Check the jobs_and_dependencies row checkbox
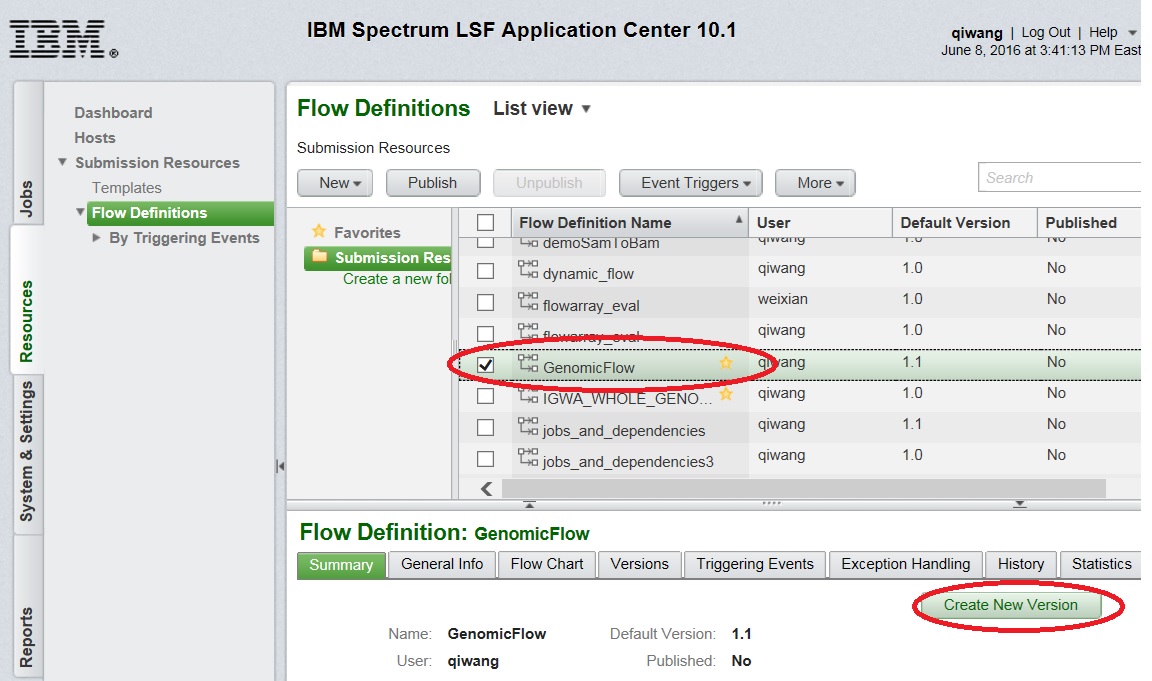 click(x=485, y=427)
